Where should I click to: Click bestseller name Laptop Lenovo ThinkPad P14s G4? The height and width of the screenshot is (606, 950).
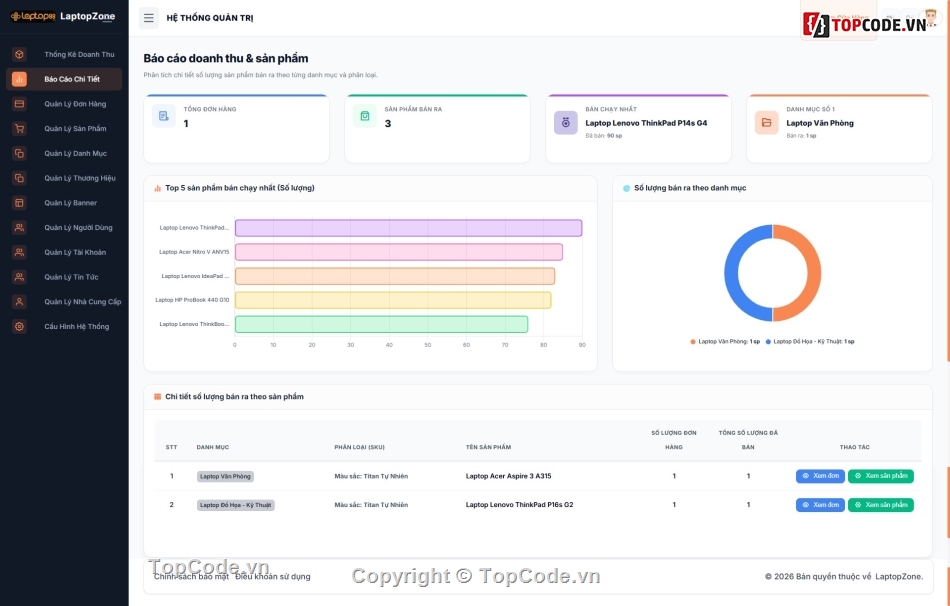646,123
